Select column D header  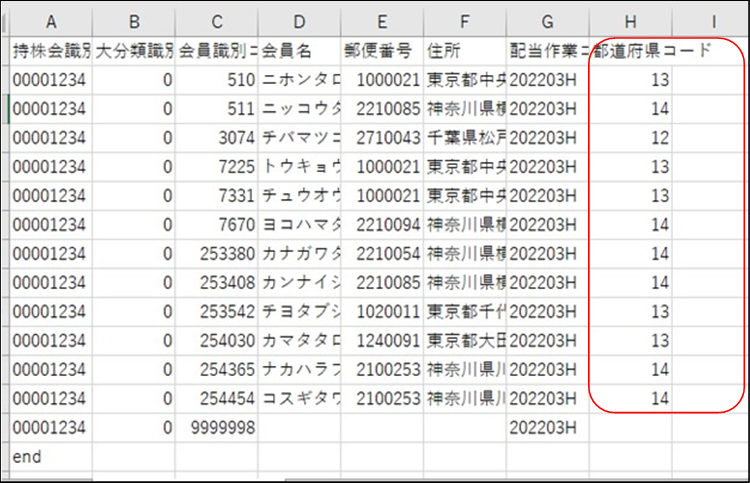tap(299, 22)
